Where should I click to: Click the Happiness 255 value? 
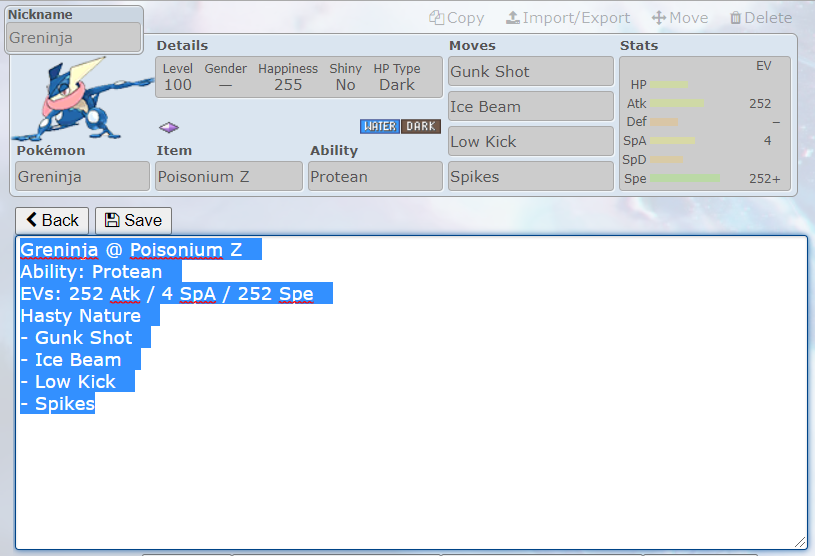pos(288,85)
